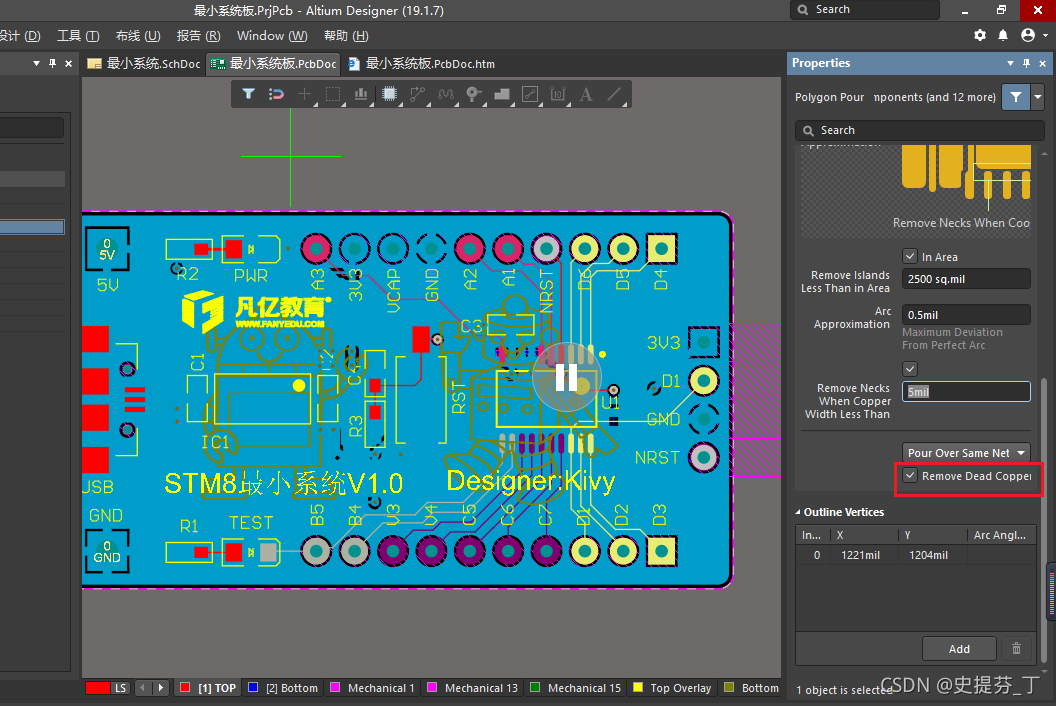This screenshot has width=1056, height=706.
Task: Click the Properties panel filter funnel button
Action: tap(1016, 97)
